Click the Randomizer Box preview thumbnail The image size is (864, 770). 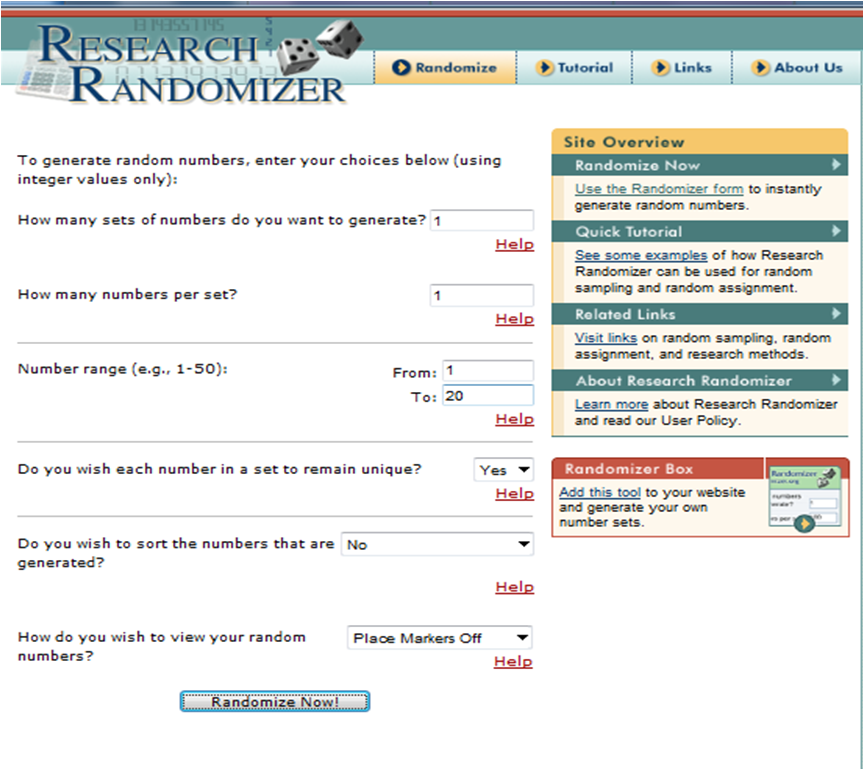pos(804,497)
